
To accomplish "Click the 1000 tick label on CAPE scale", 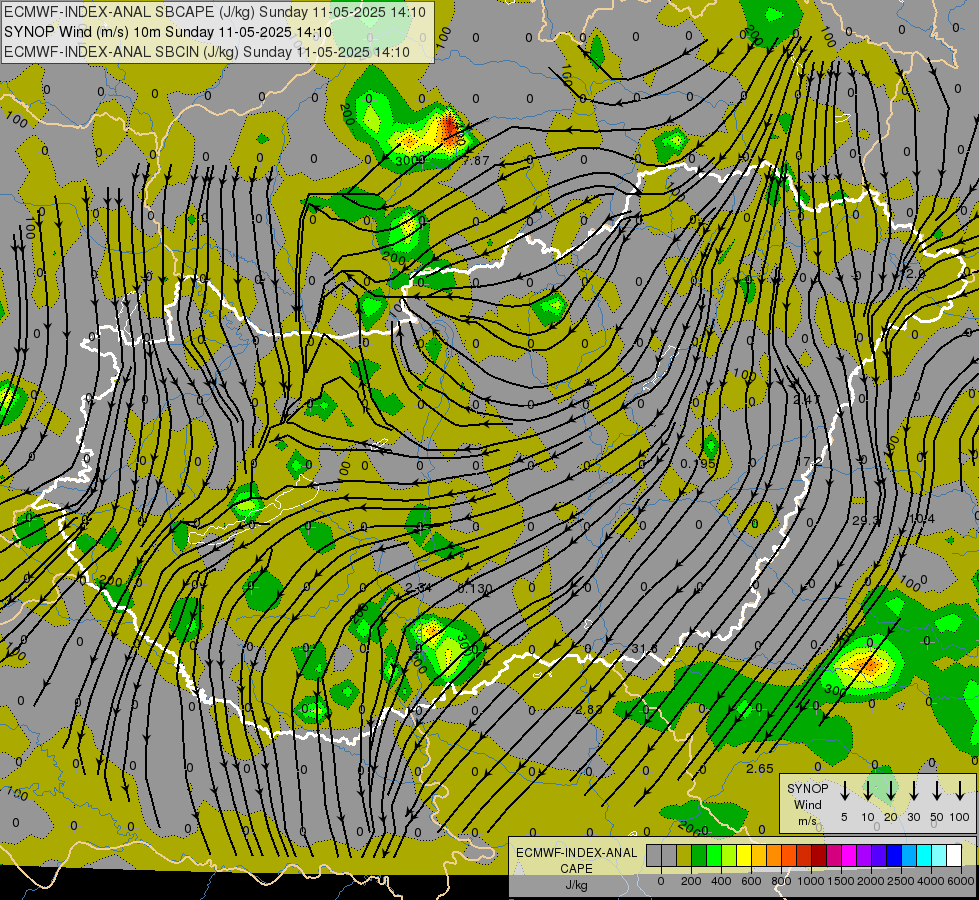I will pyautogui.click(x=811, y=881).
